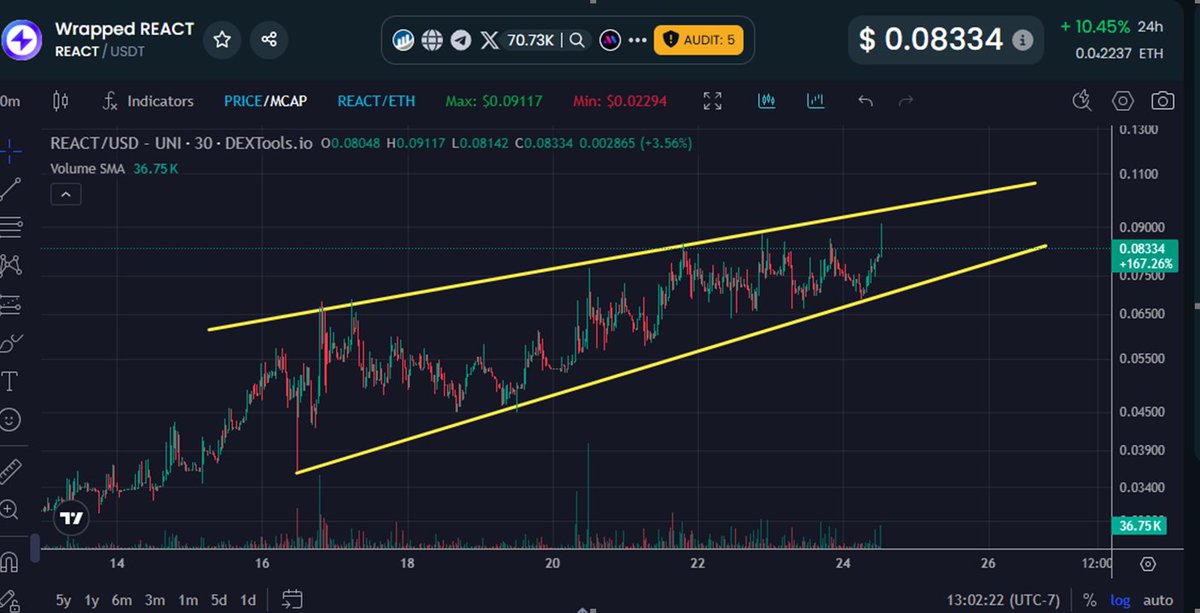
Task: Toggle percent scale mode
Action: click(1088, 600)
